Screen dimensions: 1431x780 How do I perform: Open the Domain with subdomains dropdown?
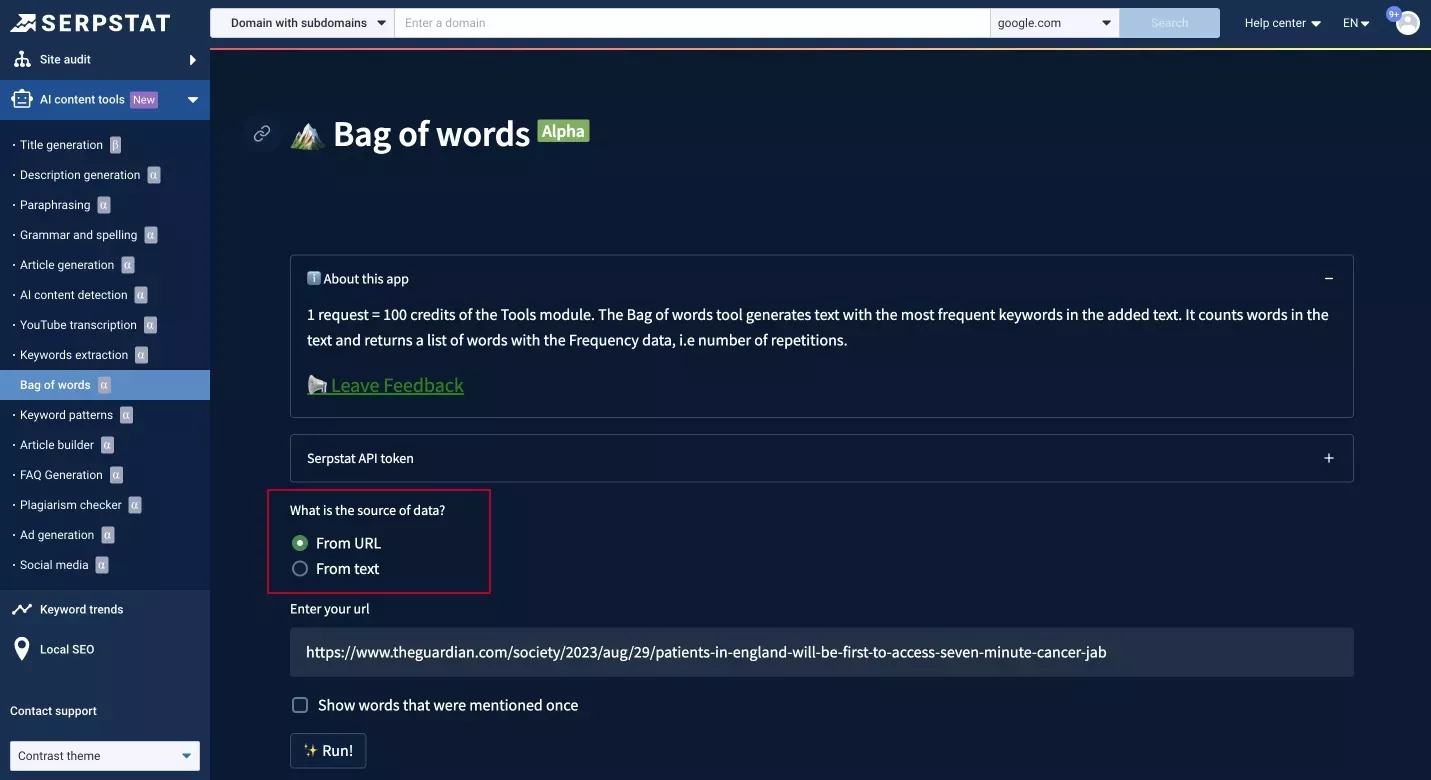(x=302, y=23)
